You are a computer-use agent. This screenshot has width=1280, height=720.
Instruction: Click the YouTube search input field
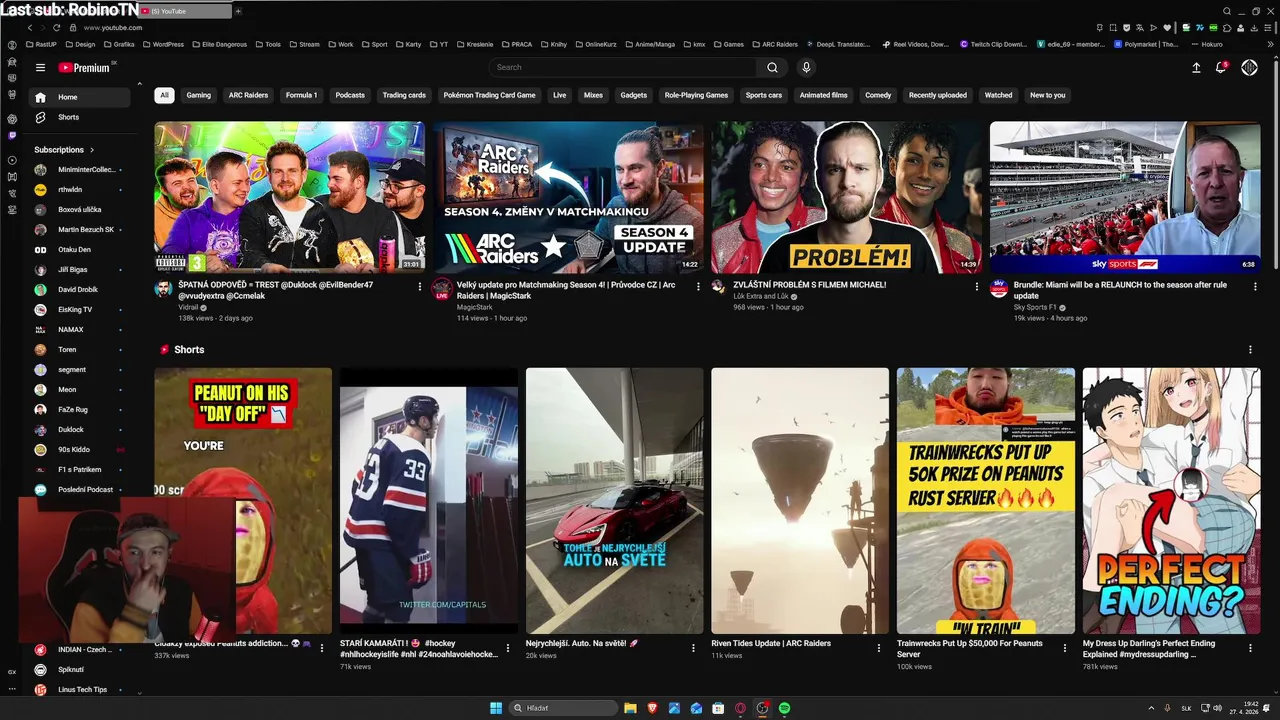(x=623, y=67)
